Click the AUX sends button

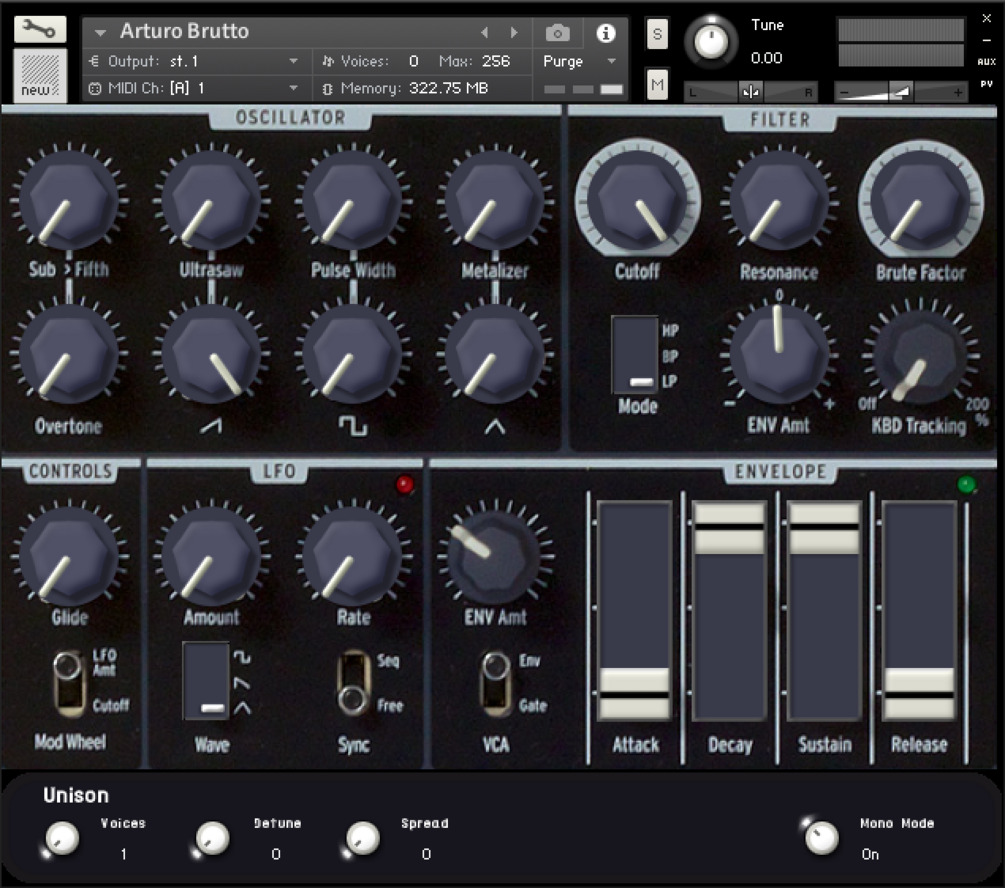(986, 62)
